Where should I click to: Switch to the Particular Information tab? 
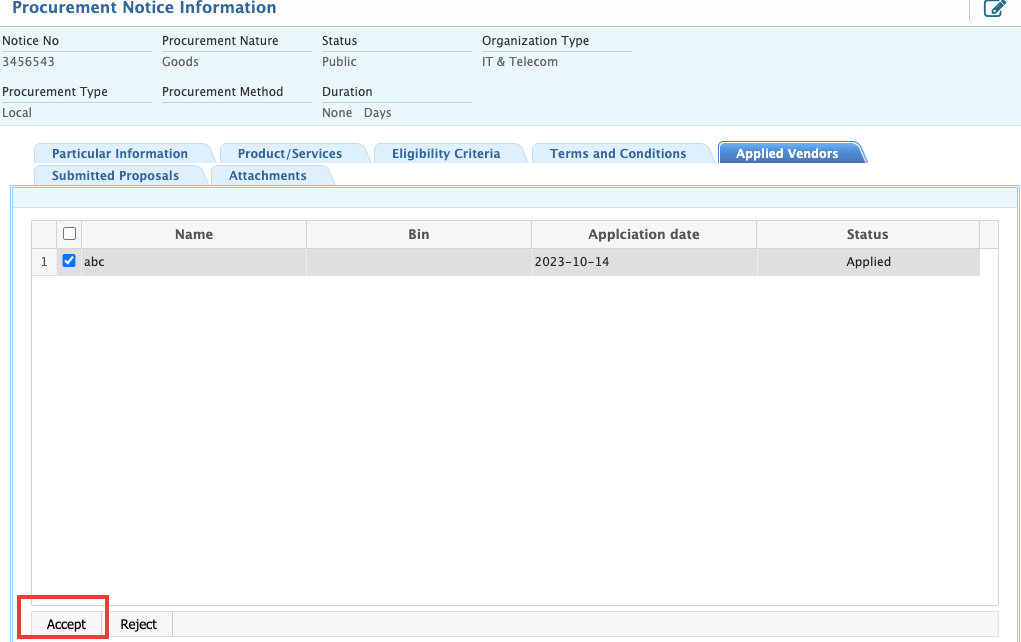(x=123, y=153)
